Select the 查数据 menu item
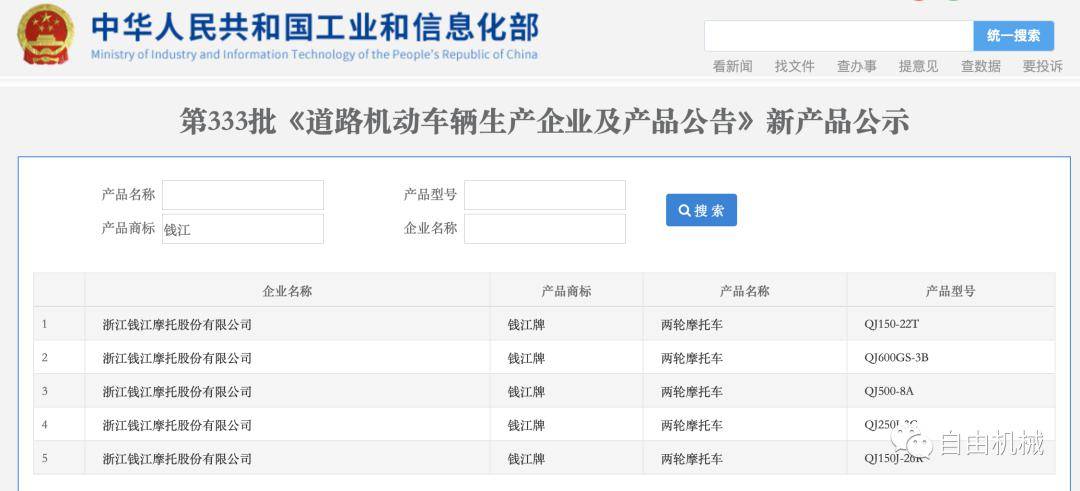The height and width of the screenshot is (491, 1080). pyautogui.click(x=980, y=66)
